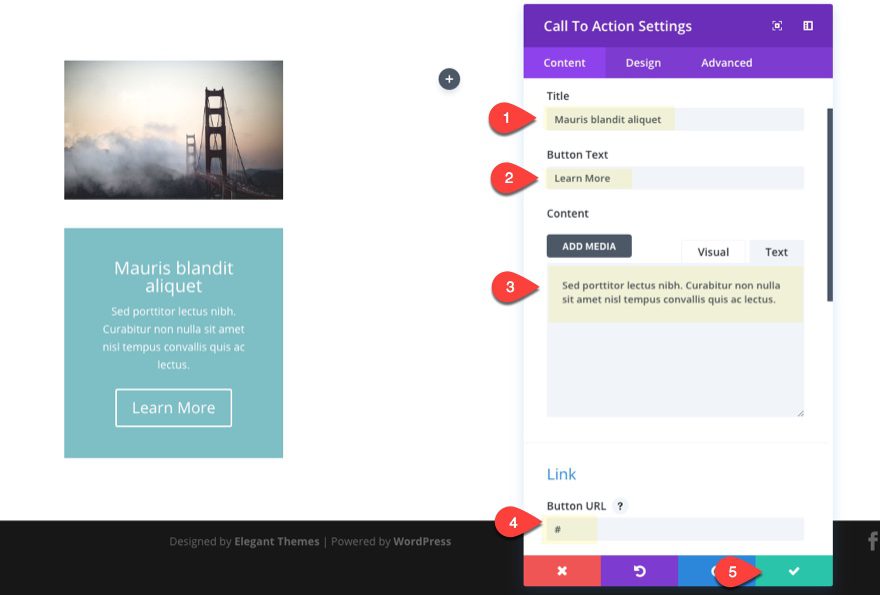Expand the Link section heading

561,474
